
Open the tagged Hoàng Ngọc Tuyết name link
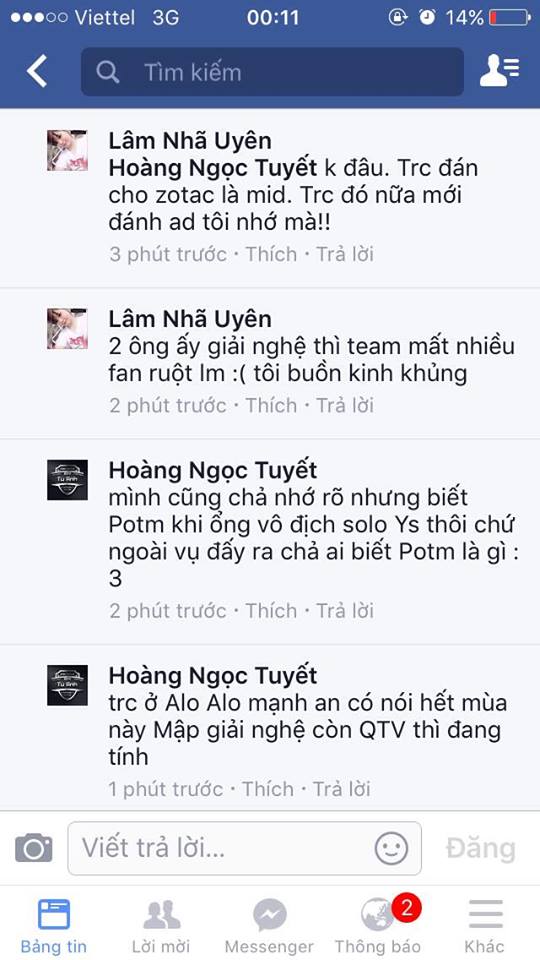213,168
